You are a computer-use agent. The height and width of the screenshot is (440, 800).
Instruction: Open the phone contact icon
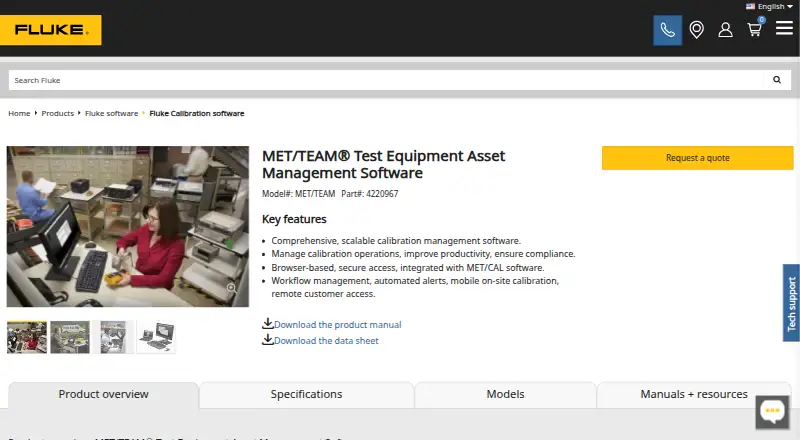click(667, 30)
